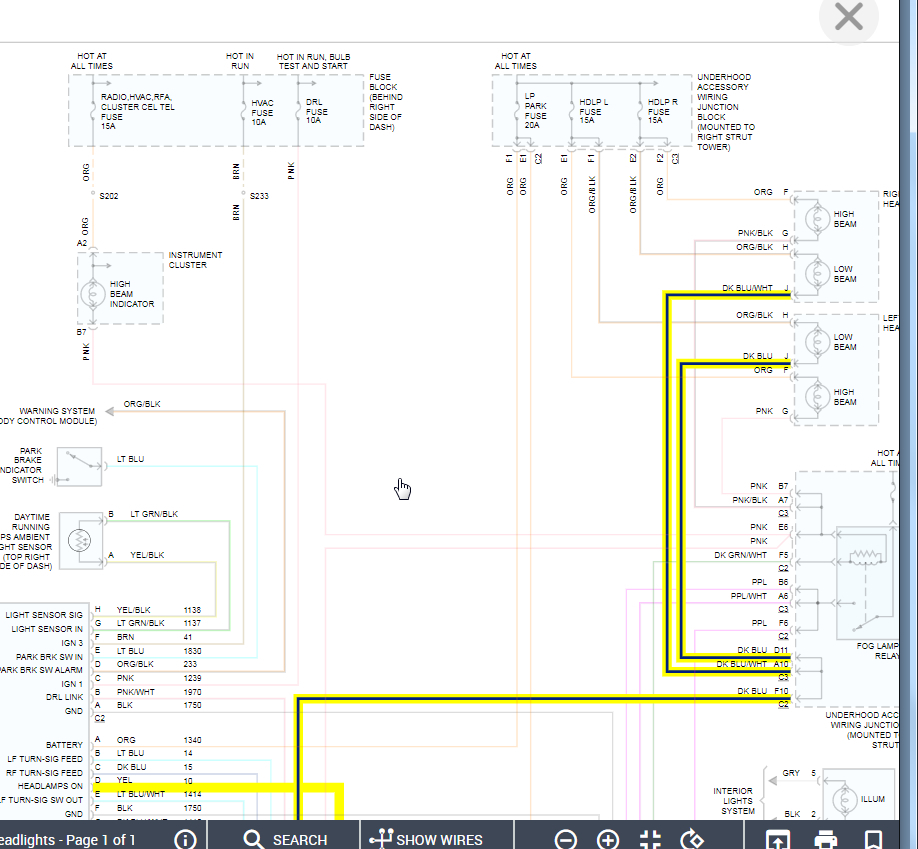Click the bookmark icon
This screenshot has width=918, height=849.
(873, 839)
